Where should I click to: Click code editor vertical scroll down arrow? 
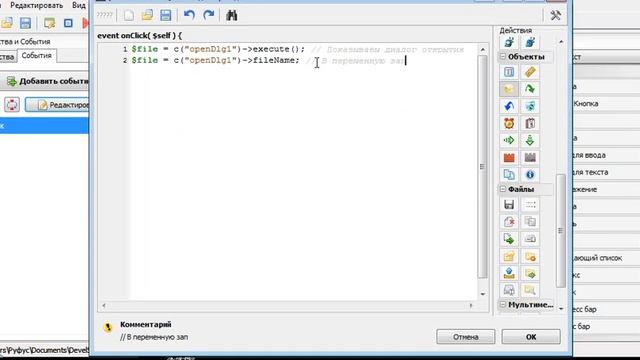483,294
